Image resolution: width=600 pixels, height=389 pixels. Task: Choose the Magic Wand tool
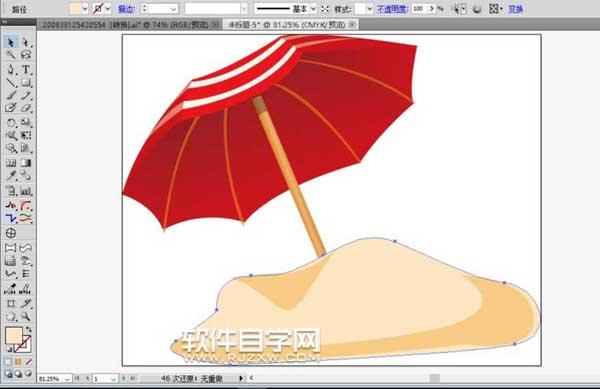(10, 55)
